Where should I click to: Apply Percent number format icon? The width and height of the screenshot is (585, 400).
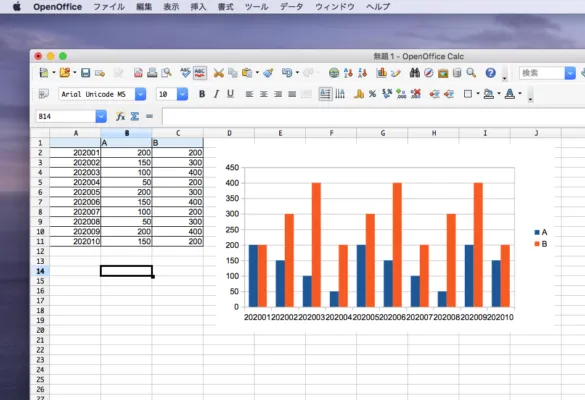click(x=372, y=94)
